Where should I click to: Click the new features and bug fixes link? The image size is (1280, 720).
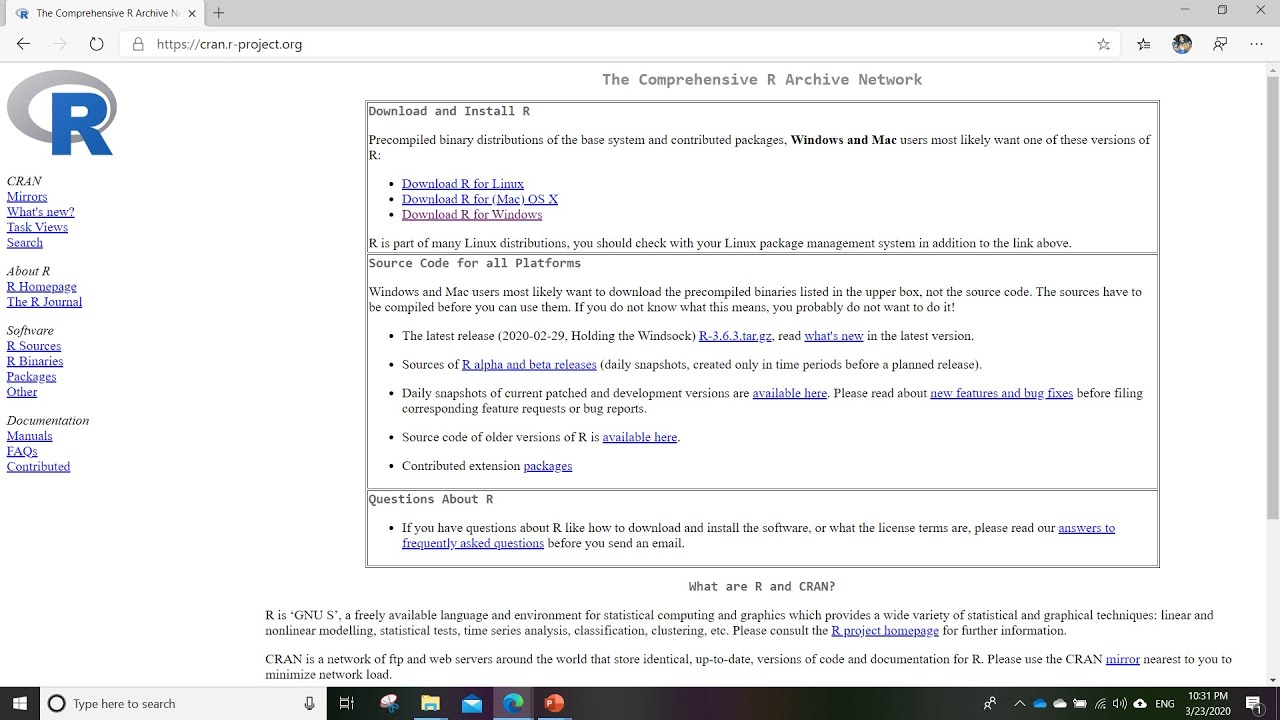1001,393
